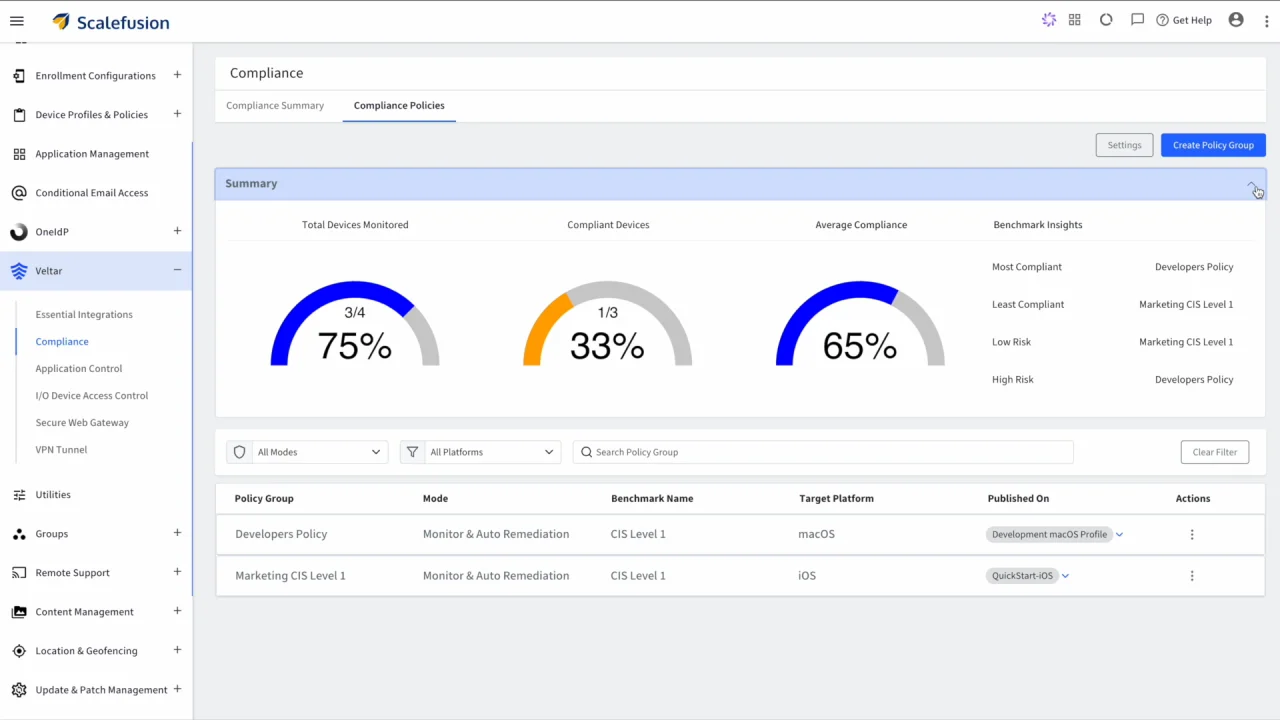
Task: Switch to the Compliance Summary tab
Action: tap(275, 105)
